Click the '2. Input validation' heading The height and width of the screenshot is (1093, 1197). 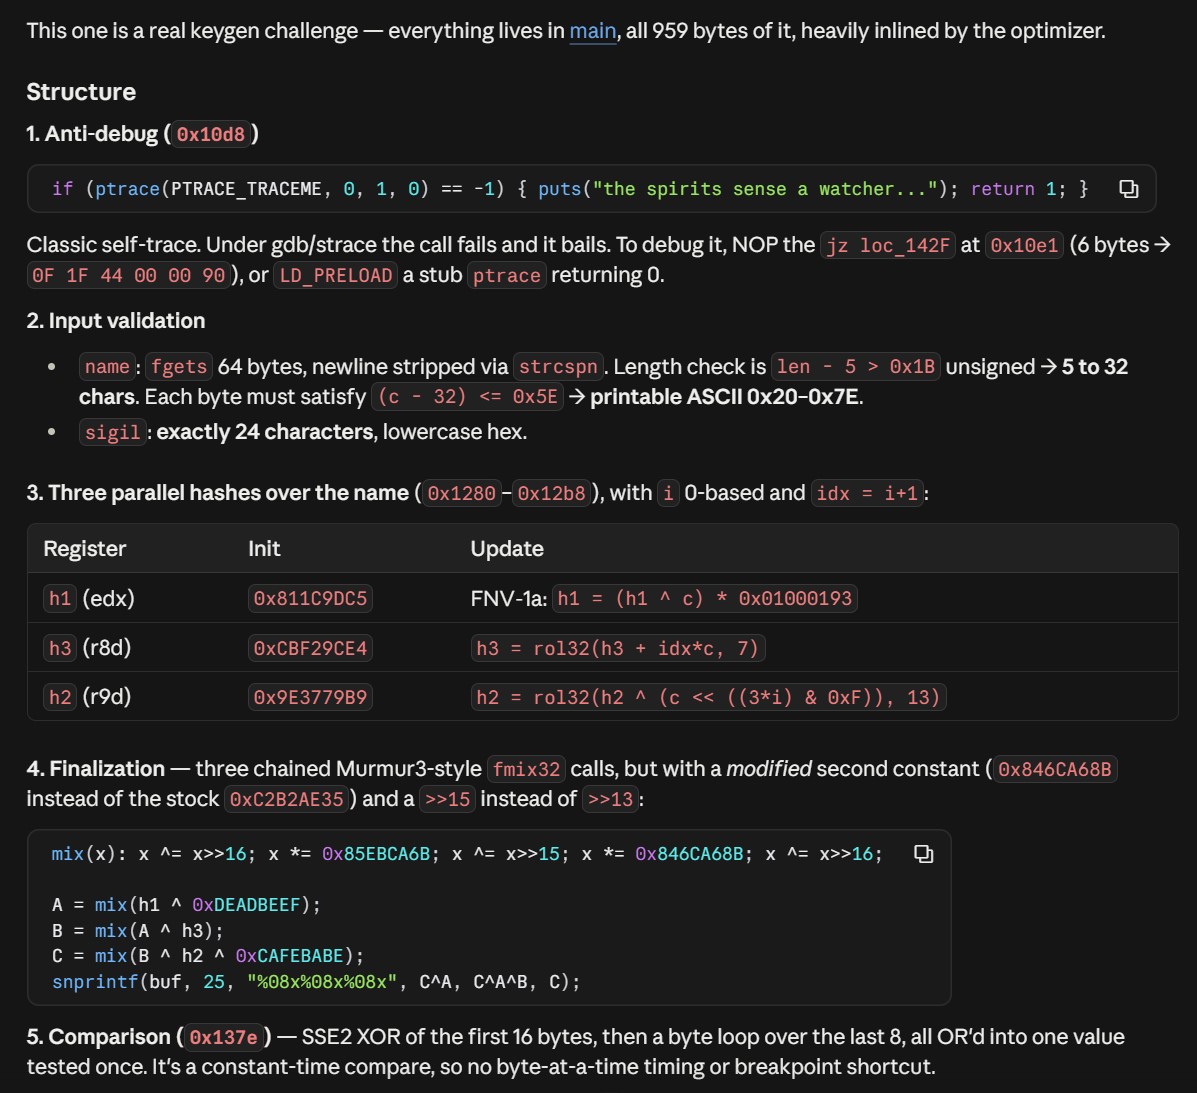pos(116,321)
